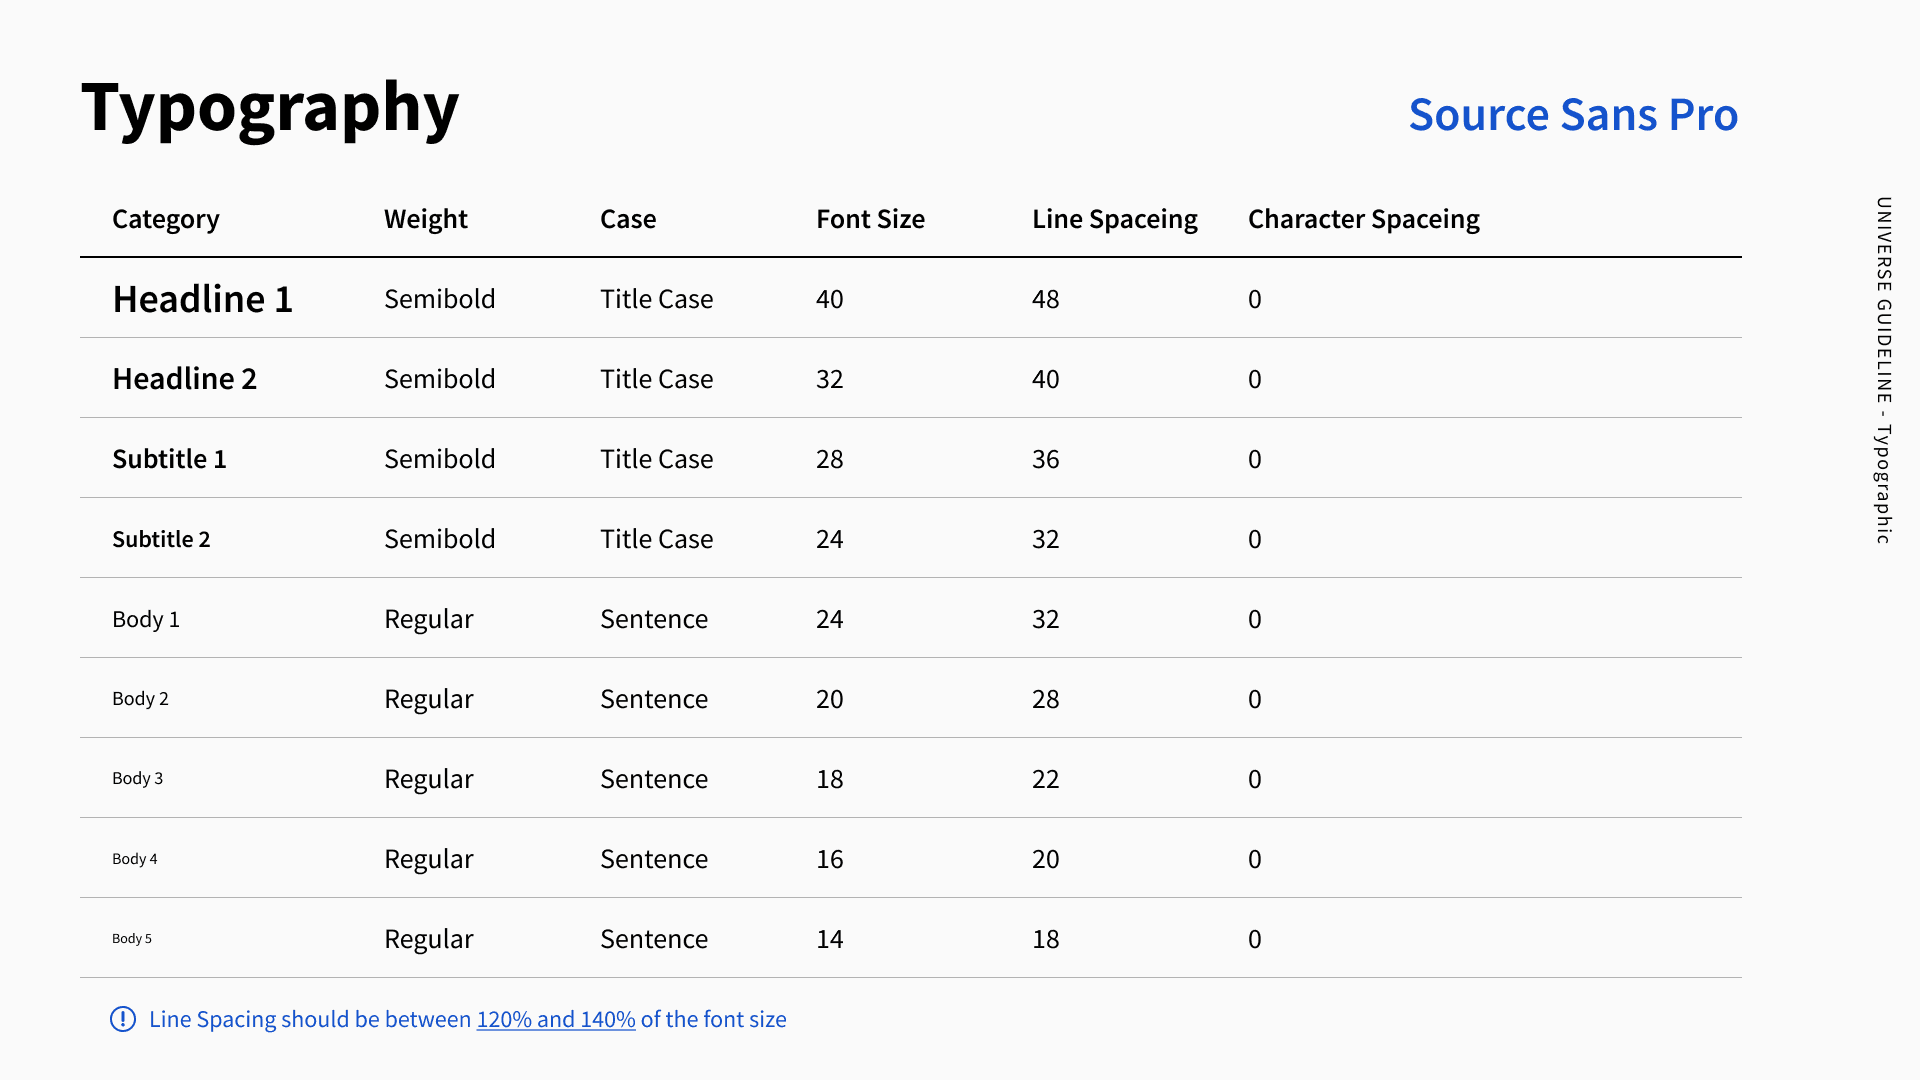This screenshot has width=1920, height=1080.
Task: Click the Headline 2 category label
Action: coord(184,379)
